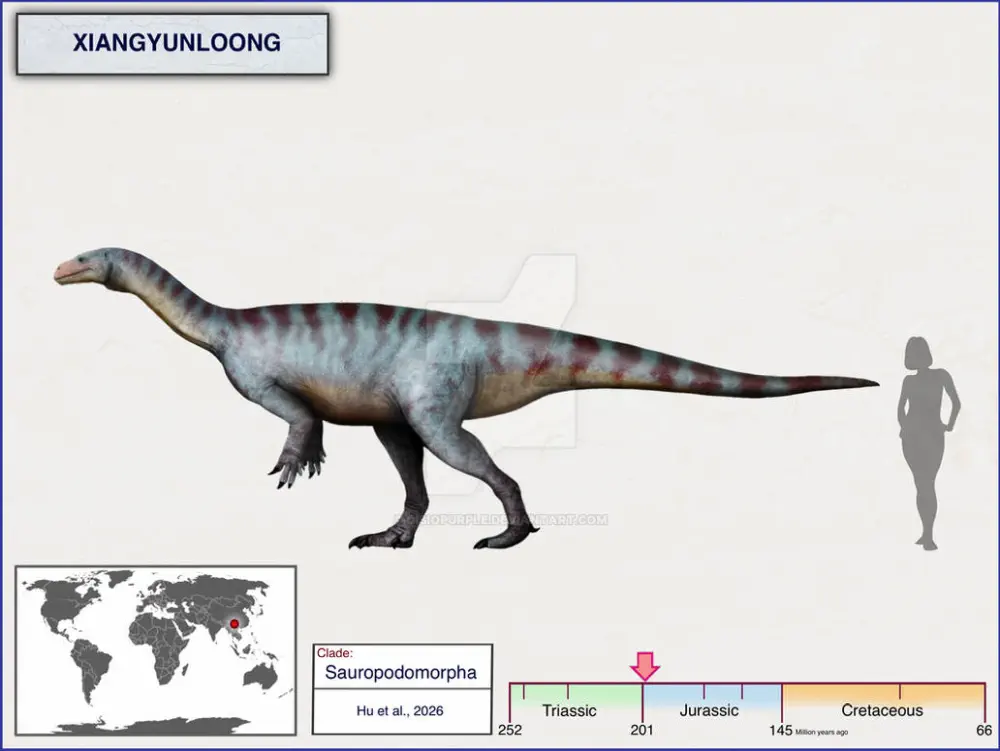This screenshot has width=1000, height=751.
Task: Click the Hu et al., 2026 citation
Action: click(400, 710)
